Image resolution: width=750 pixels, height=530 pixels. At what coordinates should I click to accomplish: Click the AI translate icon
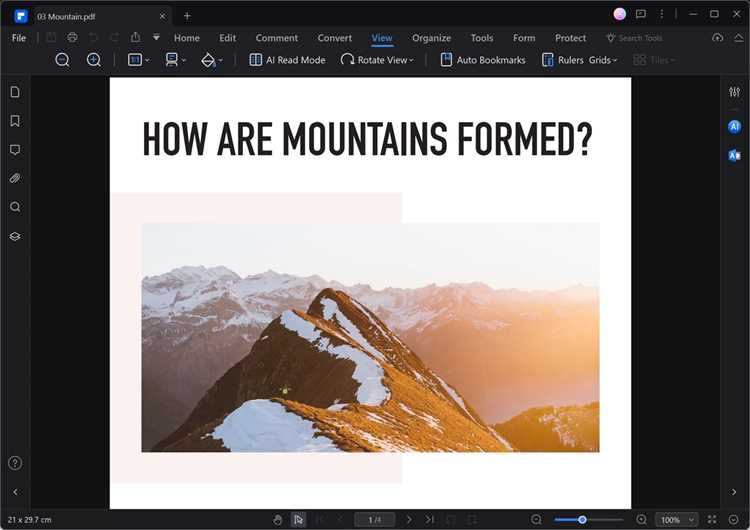click(734, 155)
